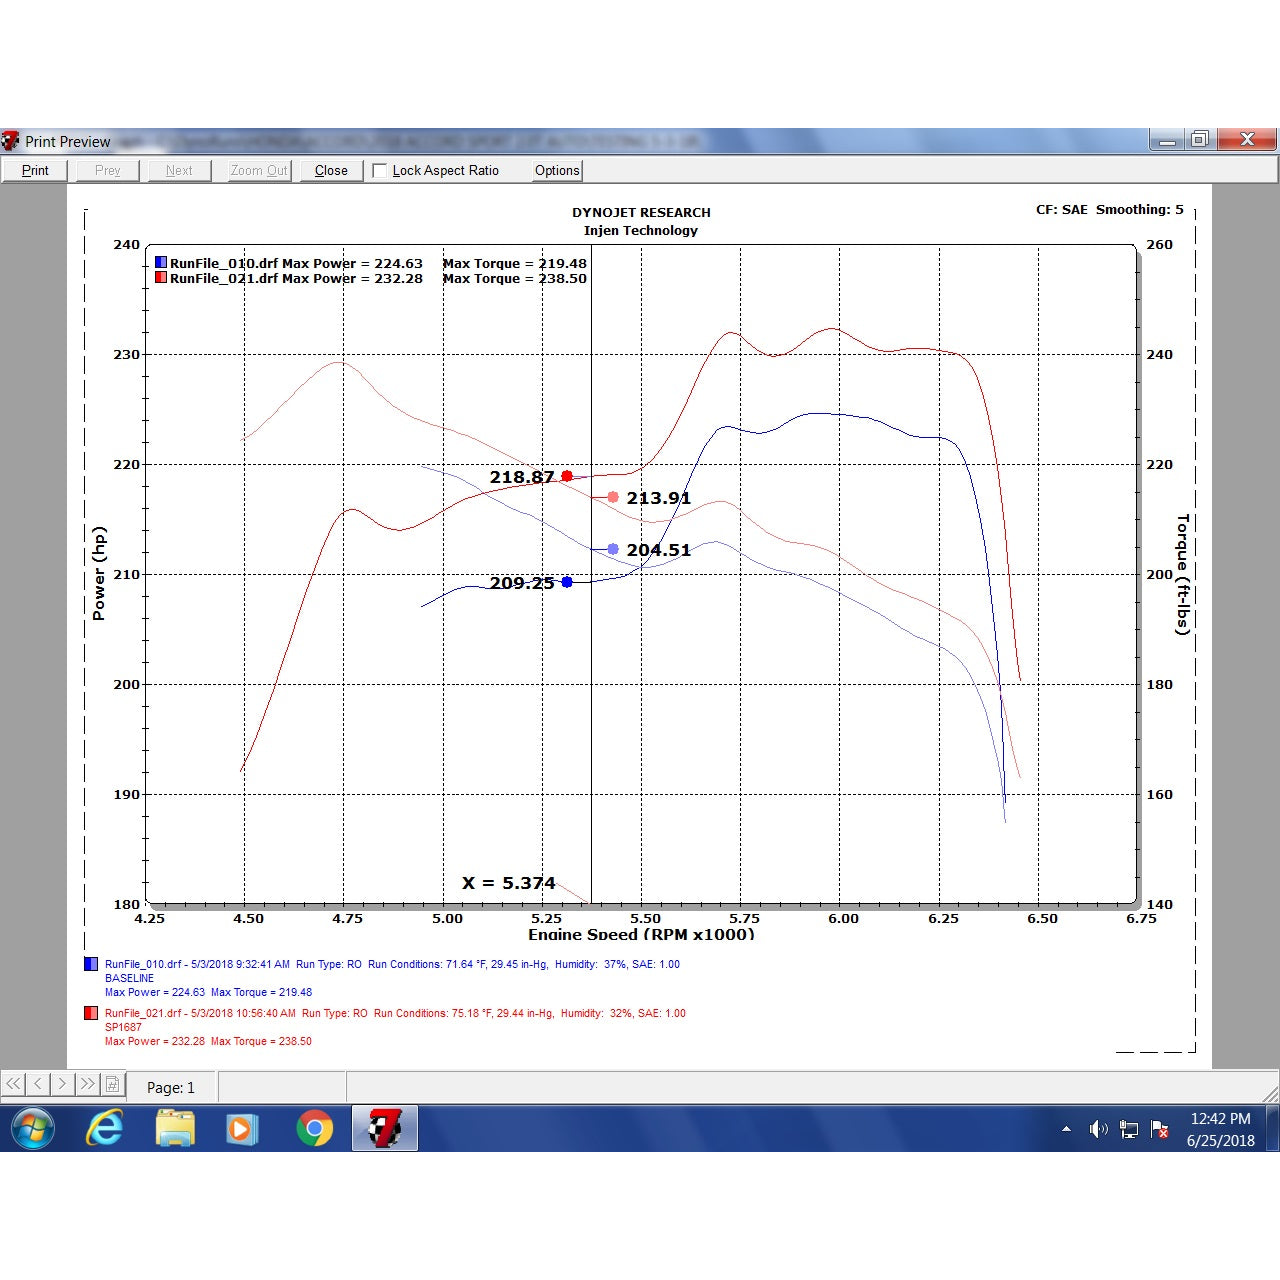Screen dimensions: 1280x1280
Task: Enable Lock Aspect Ratio checkbox
Action: click(x=380, y=171)
